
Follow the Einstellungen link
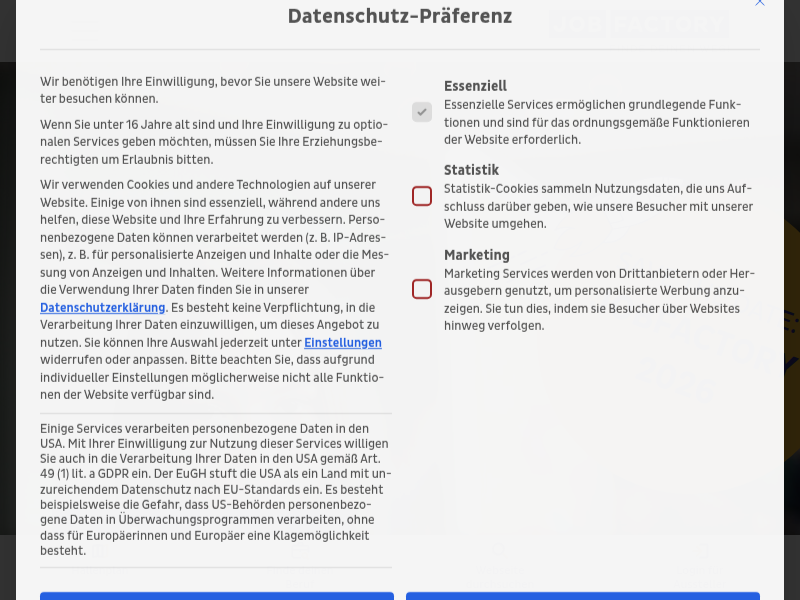pos(342,343)
